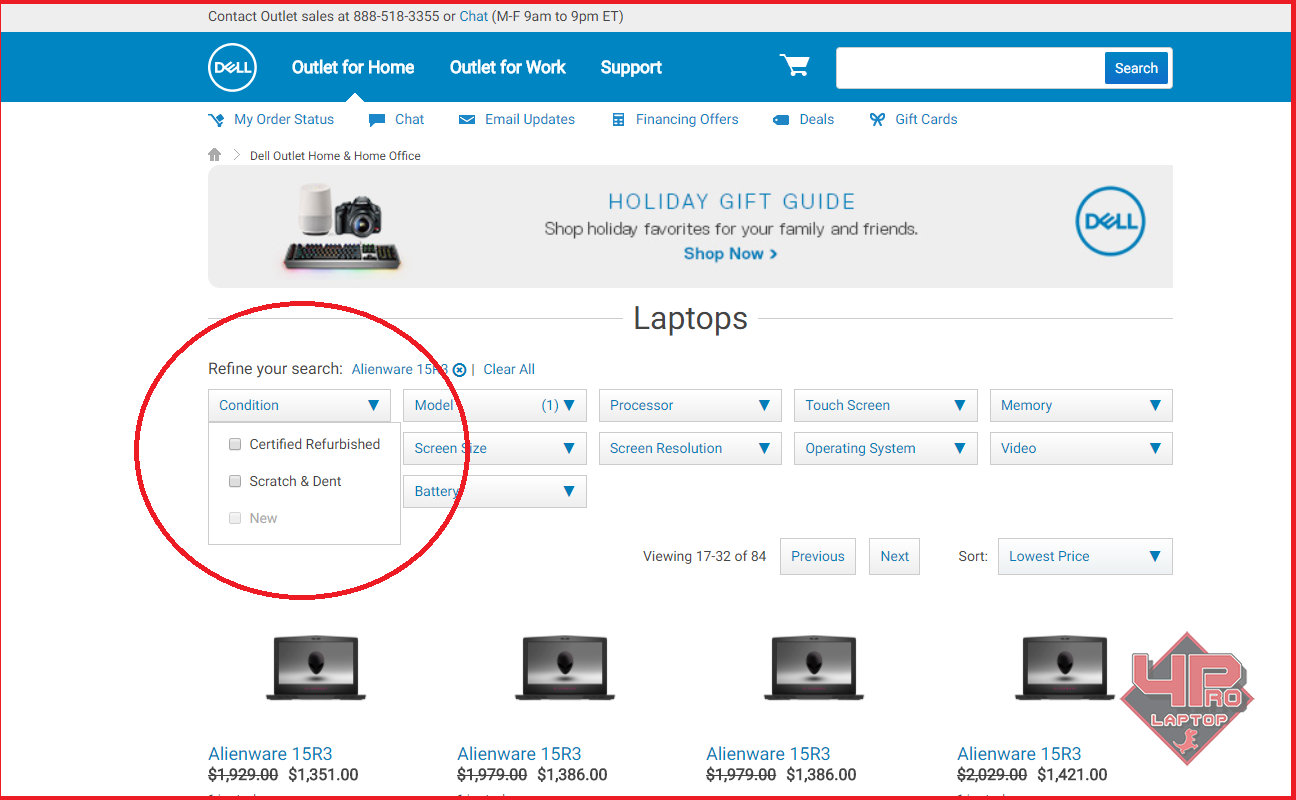Viewport: 1296px width, 800px height.
Task: Open the Support menu item
Action: [631, 68]
